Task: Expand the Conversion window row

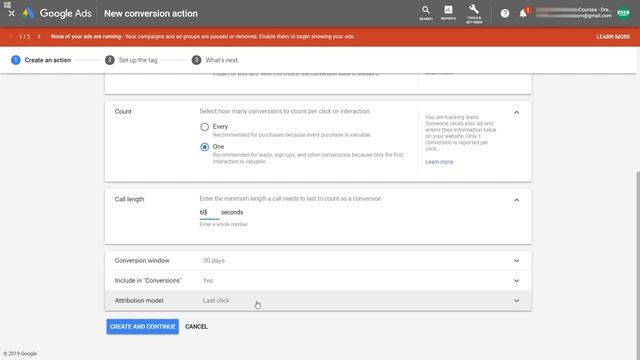Action: 318,260
